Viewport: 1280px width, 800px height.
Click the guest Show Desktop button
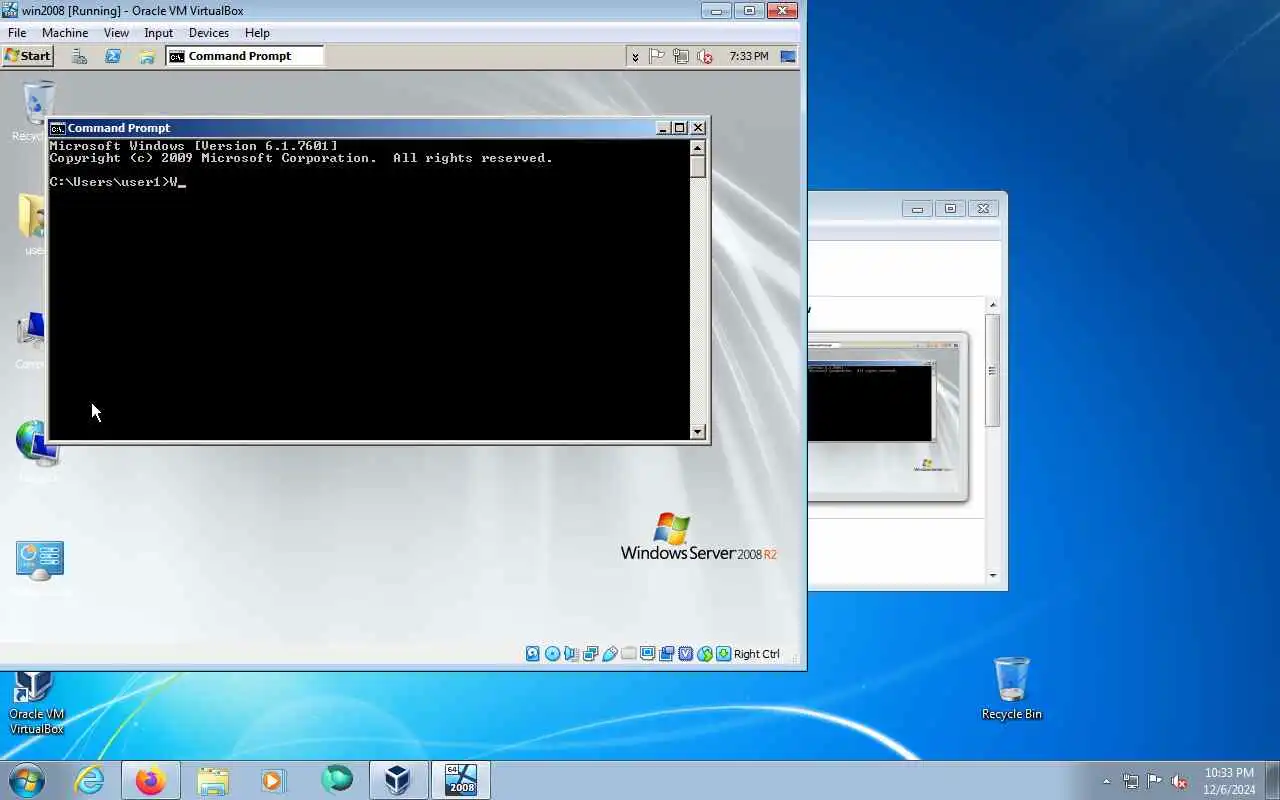(x=789, y=56)
